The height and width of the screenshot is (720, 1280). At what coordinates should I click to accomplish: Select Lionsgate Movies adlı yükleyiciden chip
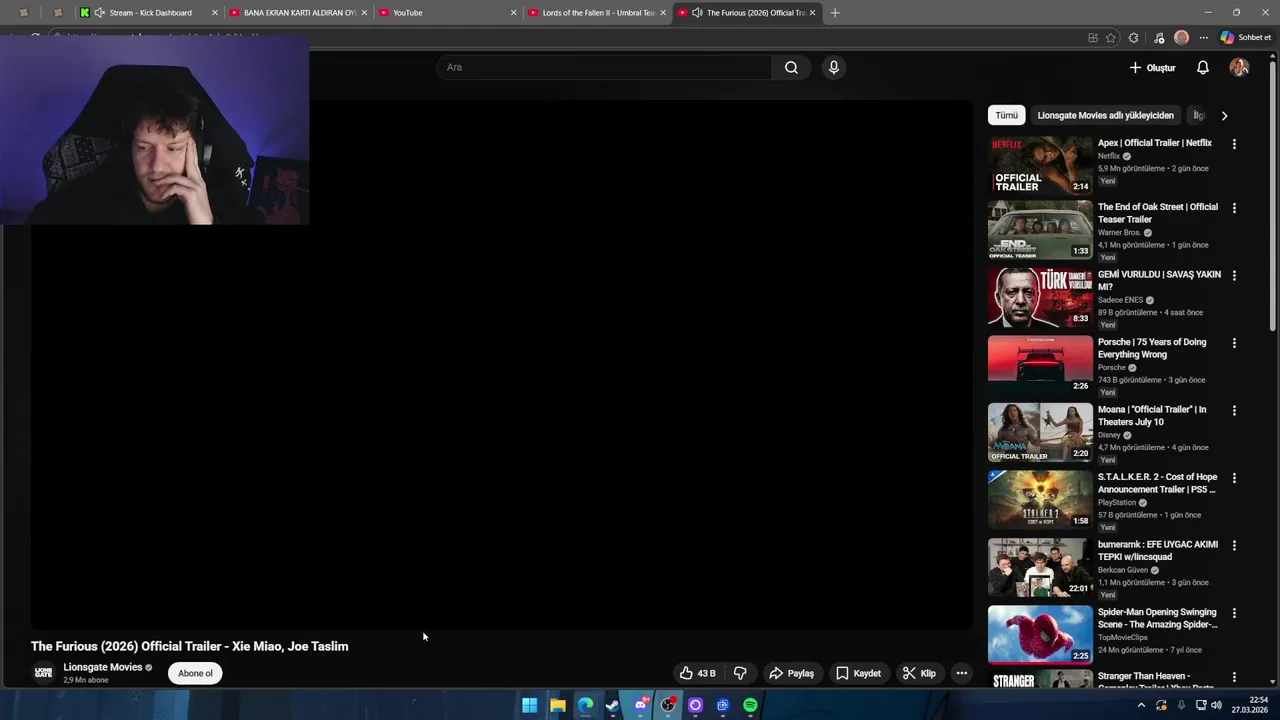click(1105, 115)
